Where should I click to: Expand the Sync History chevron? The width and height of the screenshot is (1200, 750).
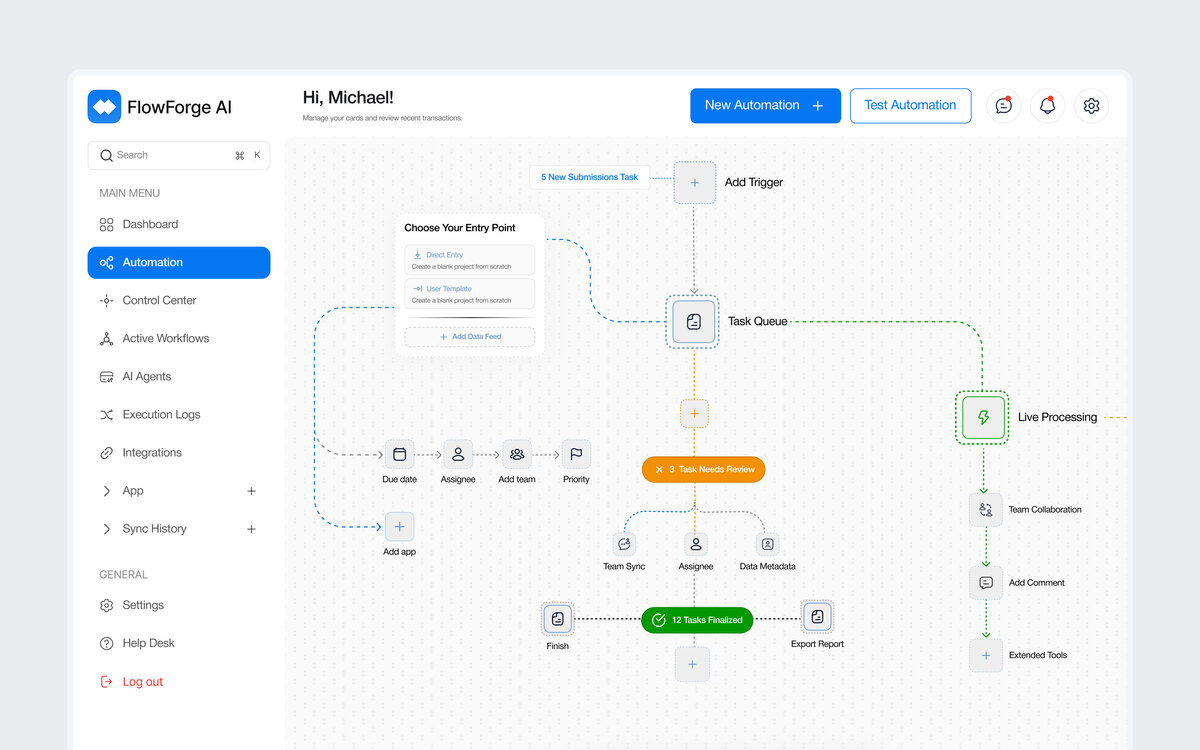pyautogui.click(x=107, y=529)
